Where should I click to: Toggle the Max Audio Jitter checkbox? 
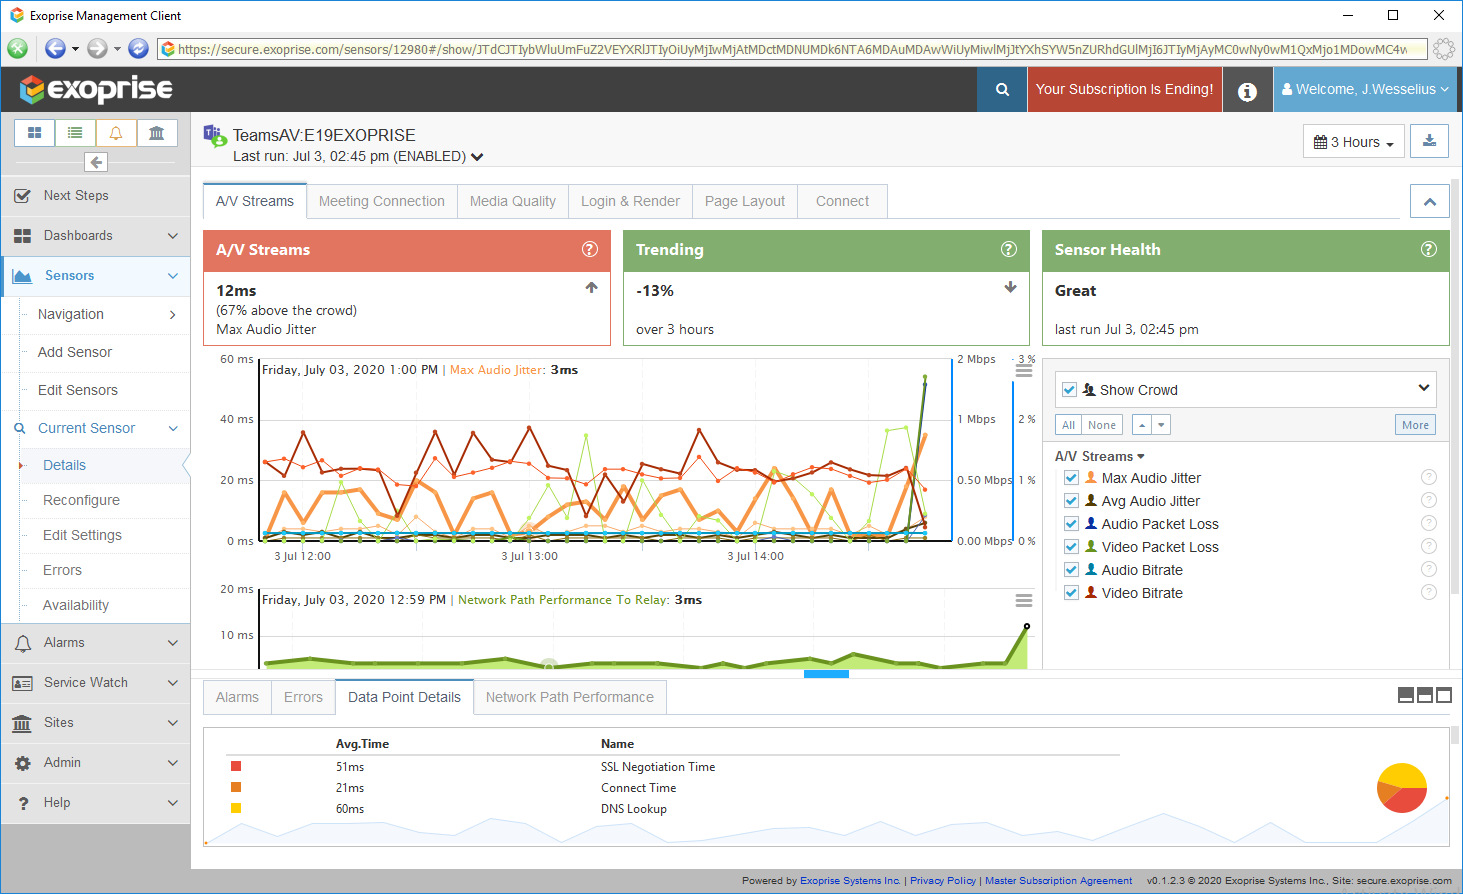tap(1071, 478)
